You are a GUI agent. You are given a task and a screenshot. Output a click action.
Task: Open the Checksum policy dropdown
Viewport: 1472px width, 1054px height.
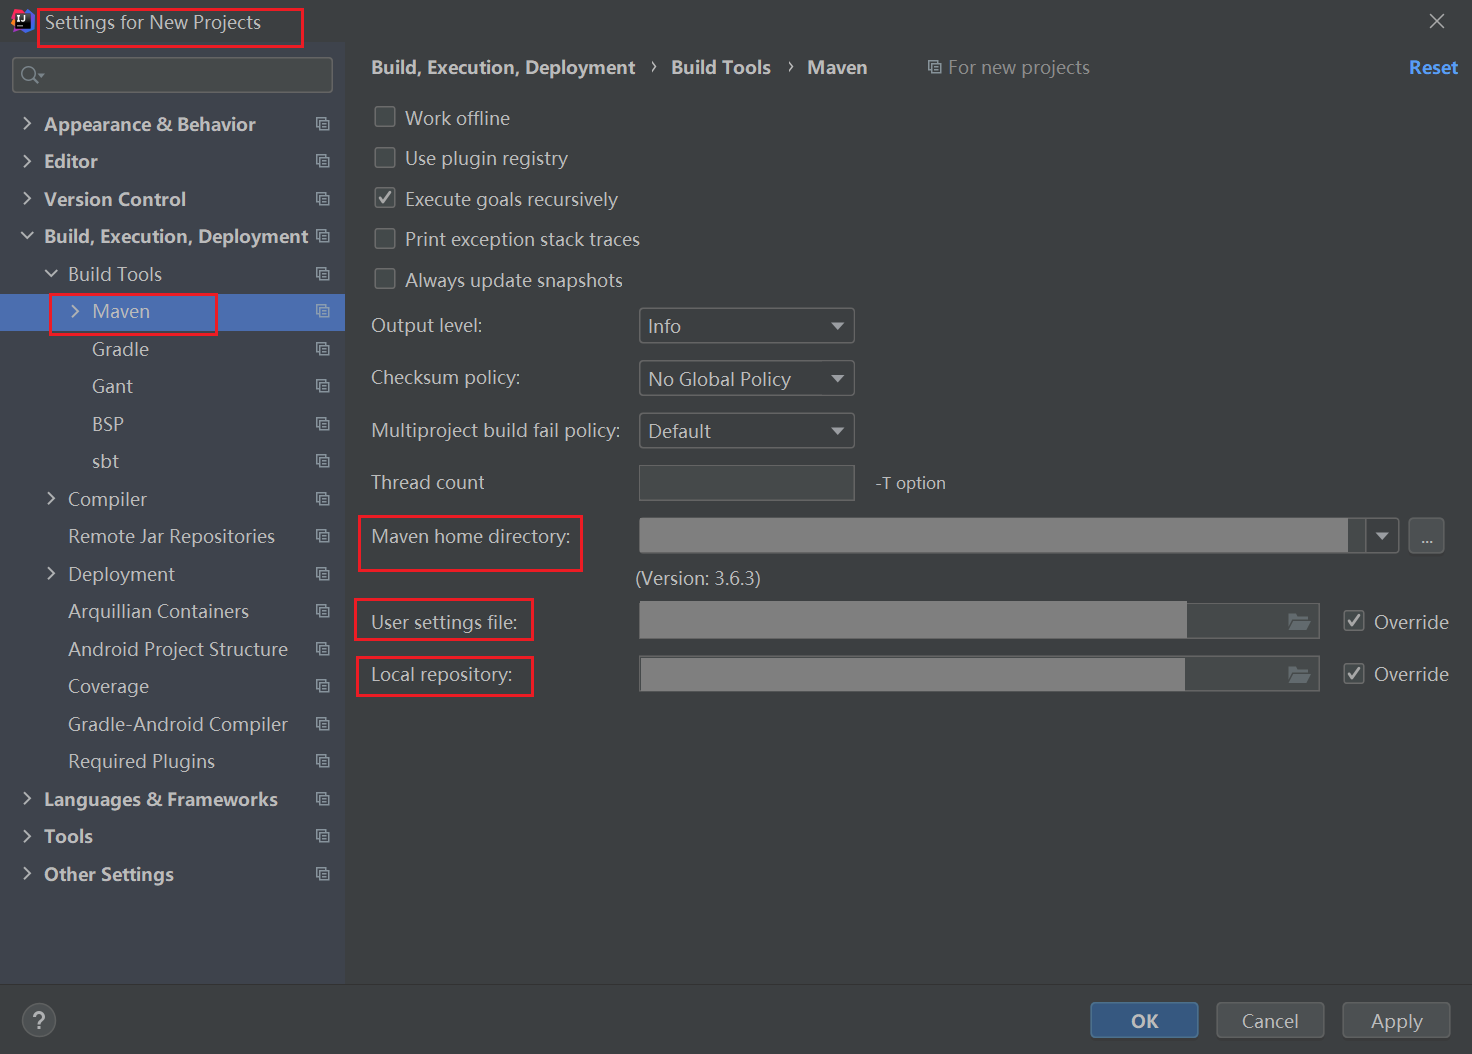click(x=746, y=379)
